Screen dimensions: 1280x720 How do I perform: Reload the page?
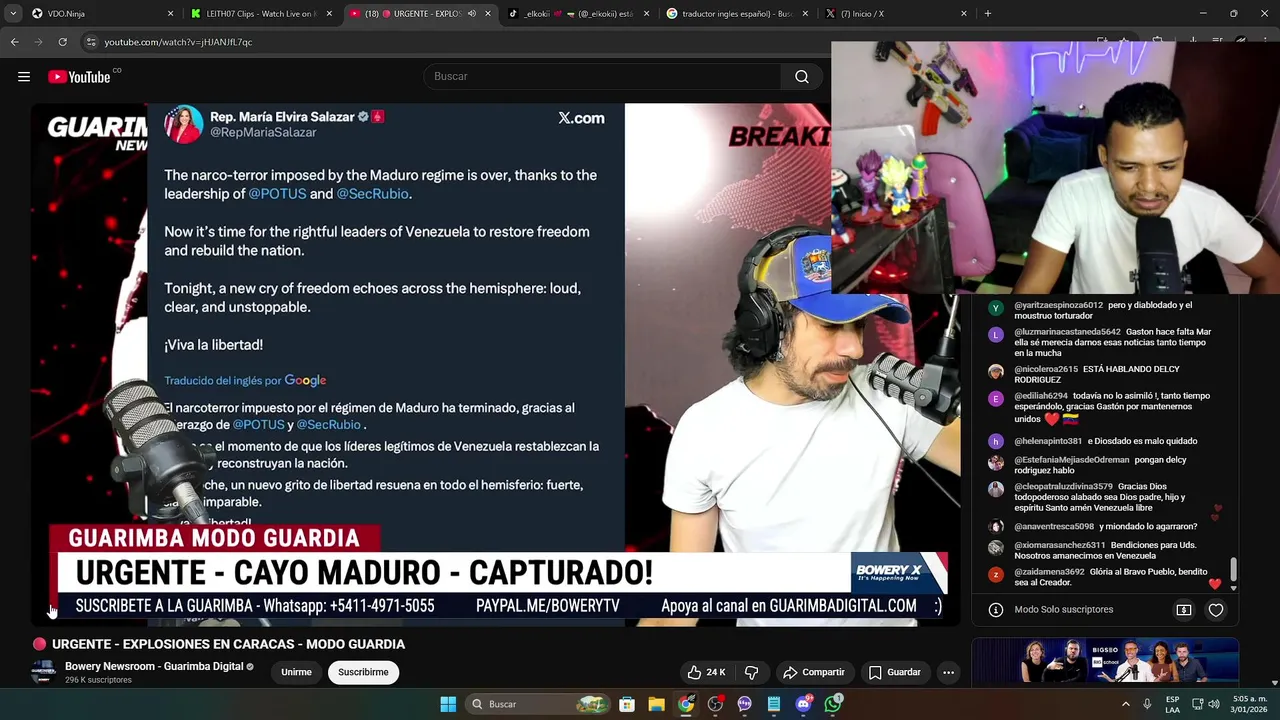click(x=62, y=42)
